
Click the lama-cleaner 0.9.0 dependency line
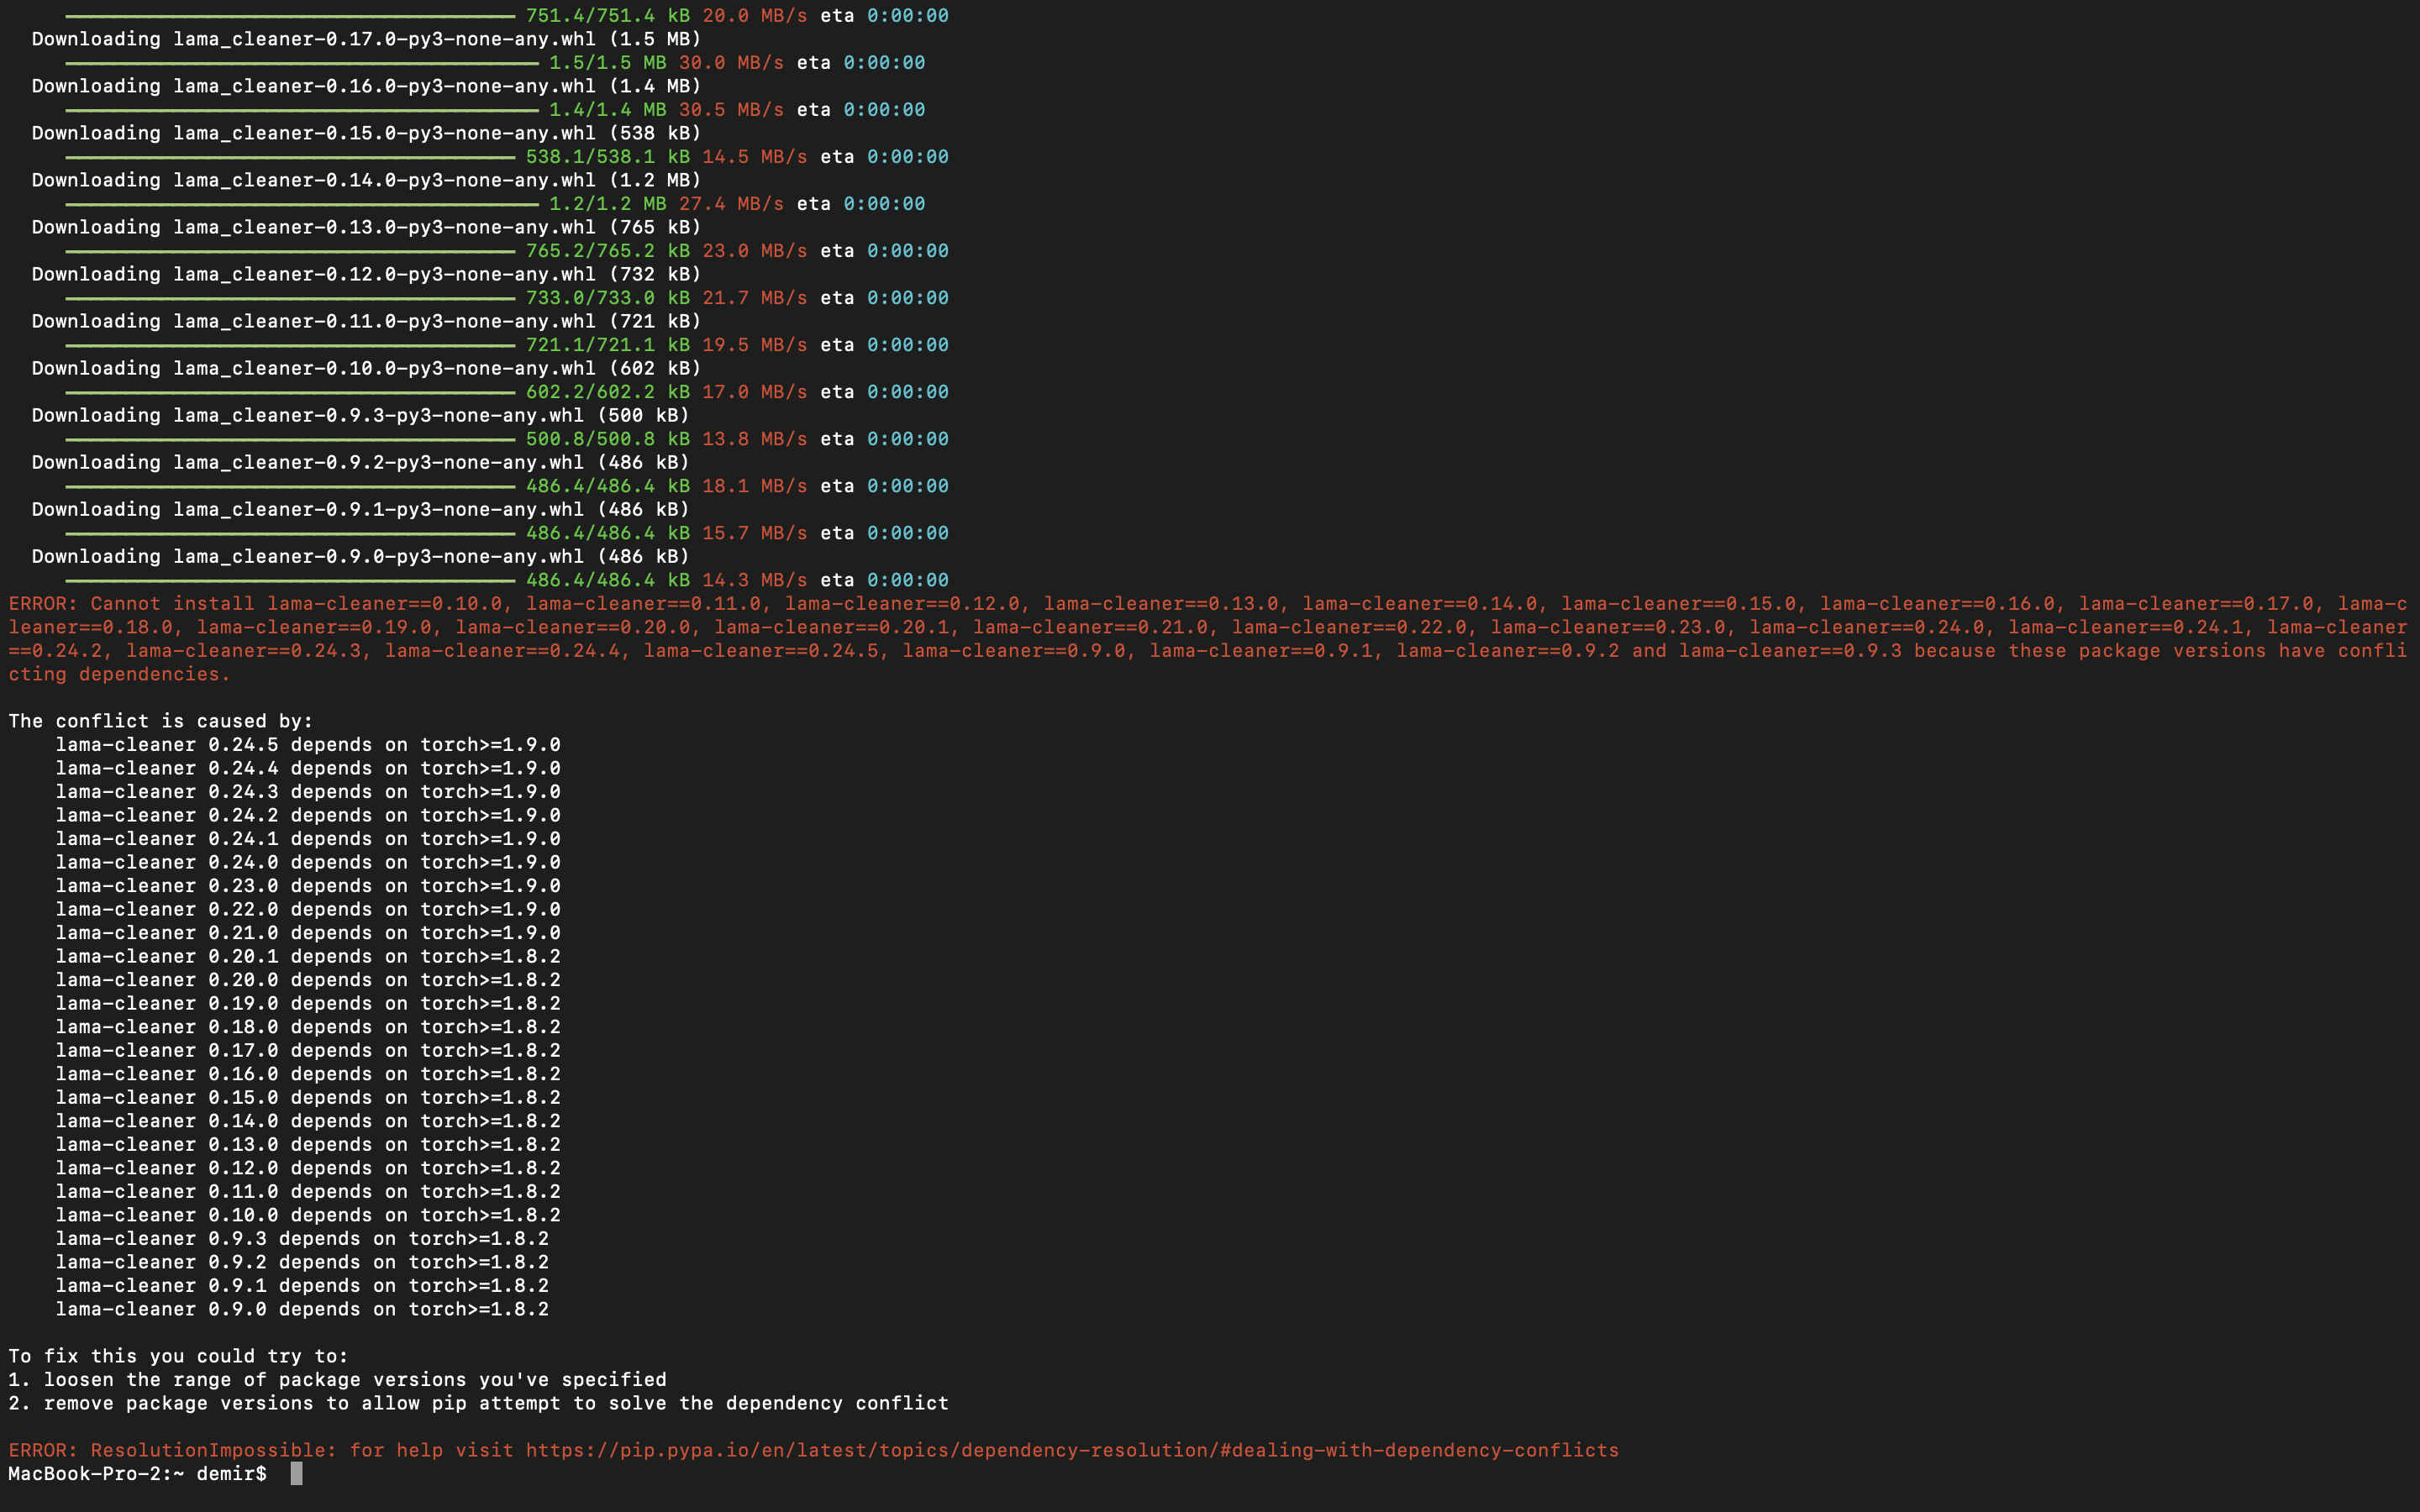tap(301, 1310)
